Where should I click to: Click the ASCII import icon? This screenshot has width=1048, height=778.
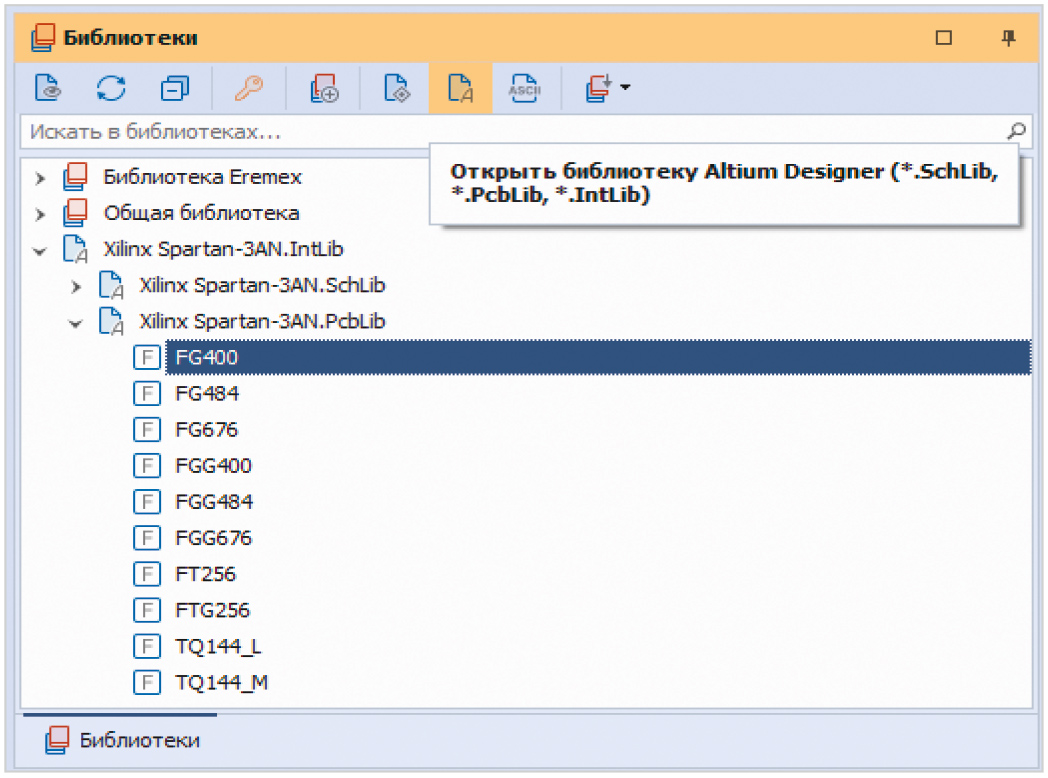(x=524, y=88)
